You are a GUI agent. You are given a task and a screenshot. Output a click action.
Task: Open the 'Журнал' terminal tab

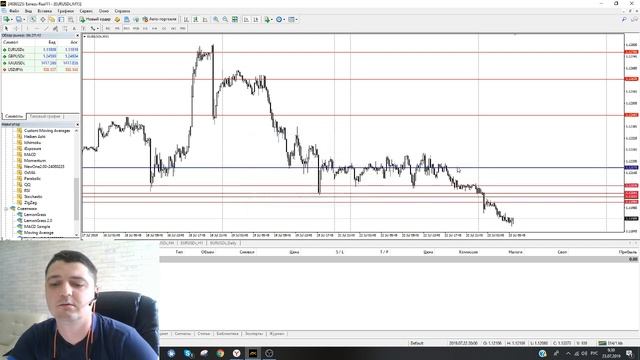(x=277, y=333)
